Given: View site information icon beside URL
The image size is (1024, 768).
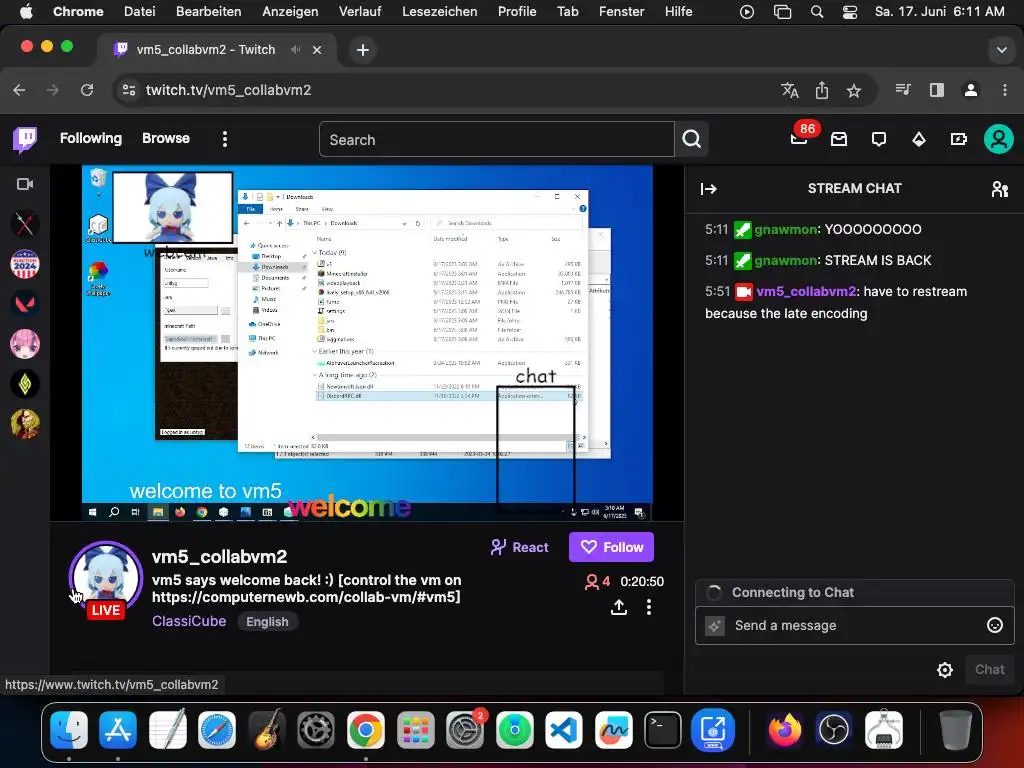Looking at the screenshot, I should [x=129, y=90].
